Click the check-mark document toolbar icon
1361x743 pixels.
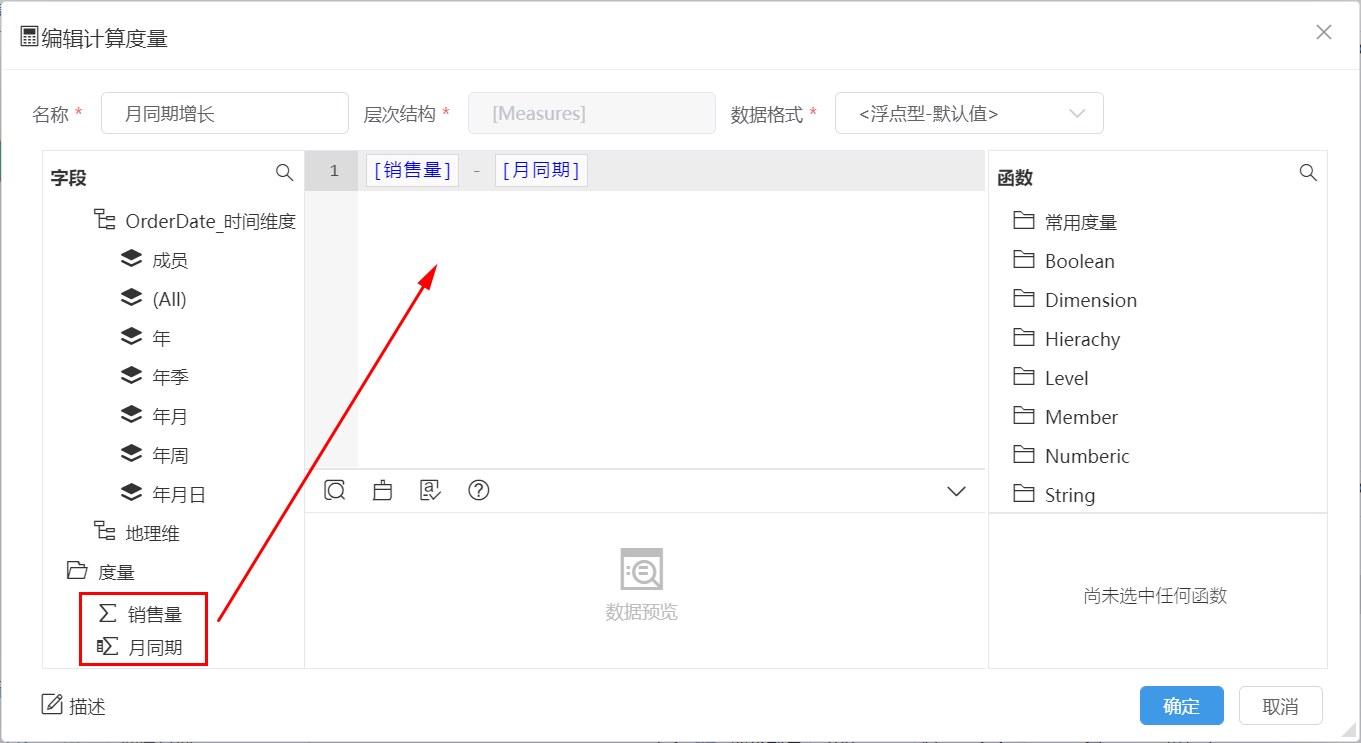pyautogui.click(x=430, y=490)
